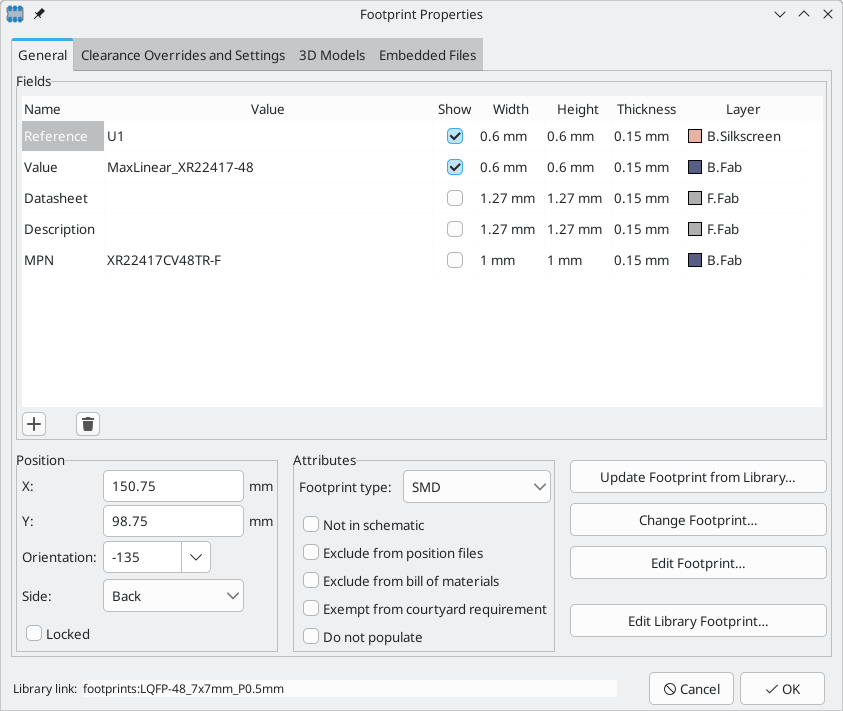The width and height of the screenshot is (843, 711).
Task: Toggle the Locked checkbox
Action: pos(34,634)
